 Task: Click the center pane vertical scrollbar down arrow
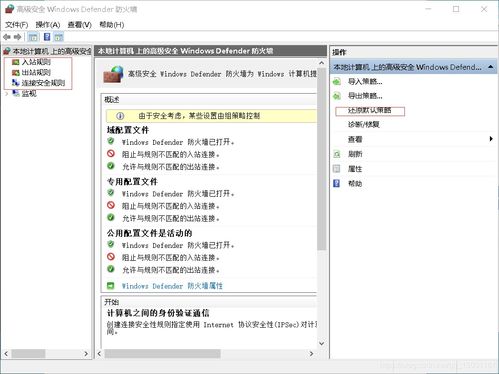(x=321, y=343)
